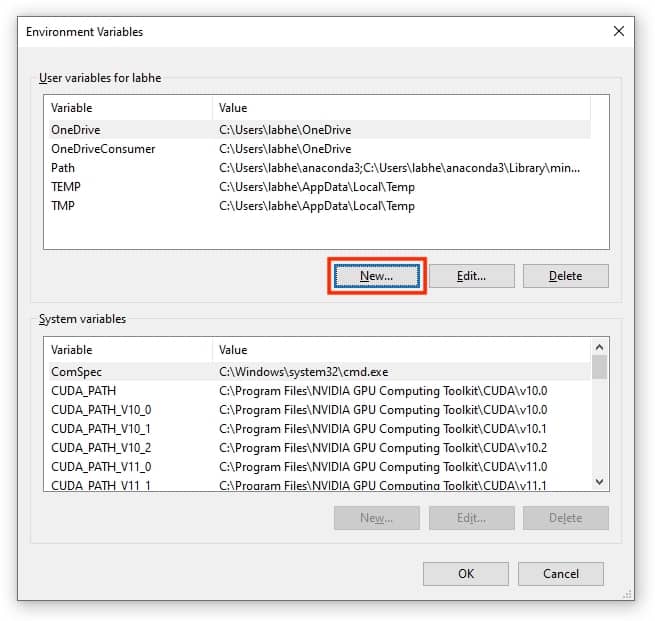Click the CUDA\v10.1 value cell

coord(383,429)
